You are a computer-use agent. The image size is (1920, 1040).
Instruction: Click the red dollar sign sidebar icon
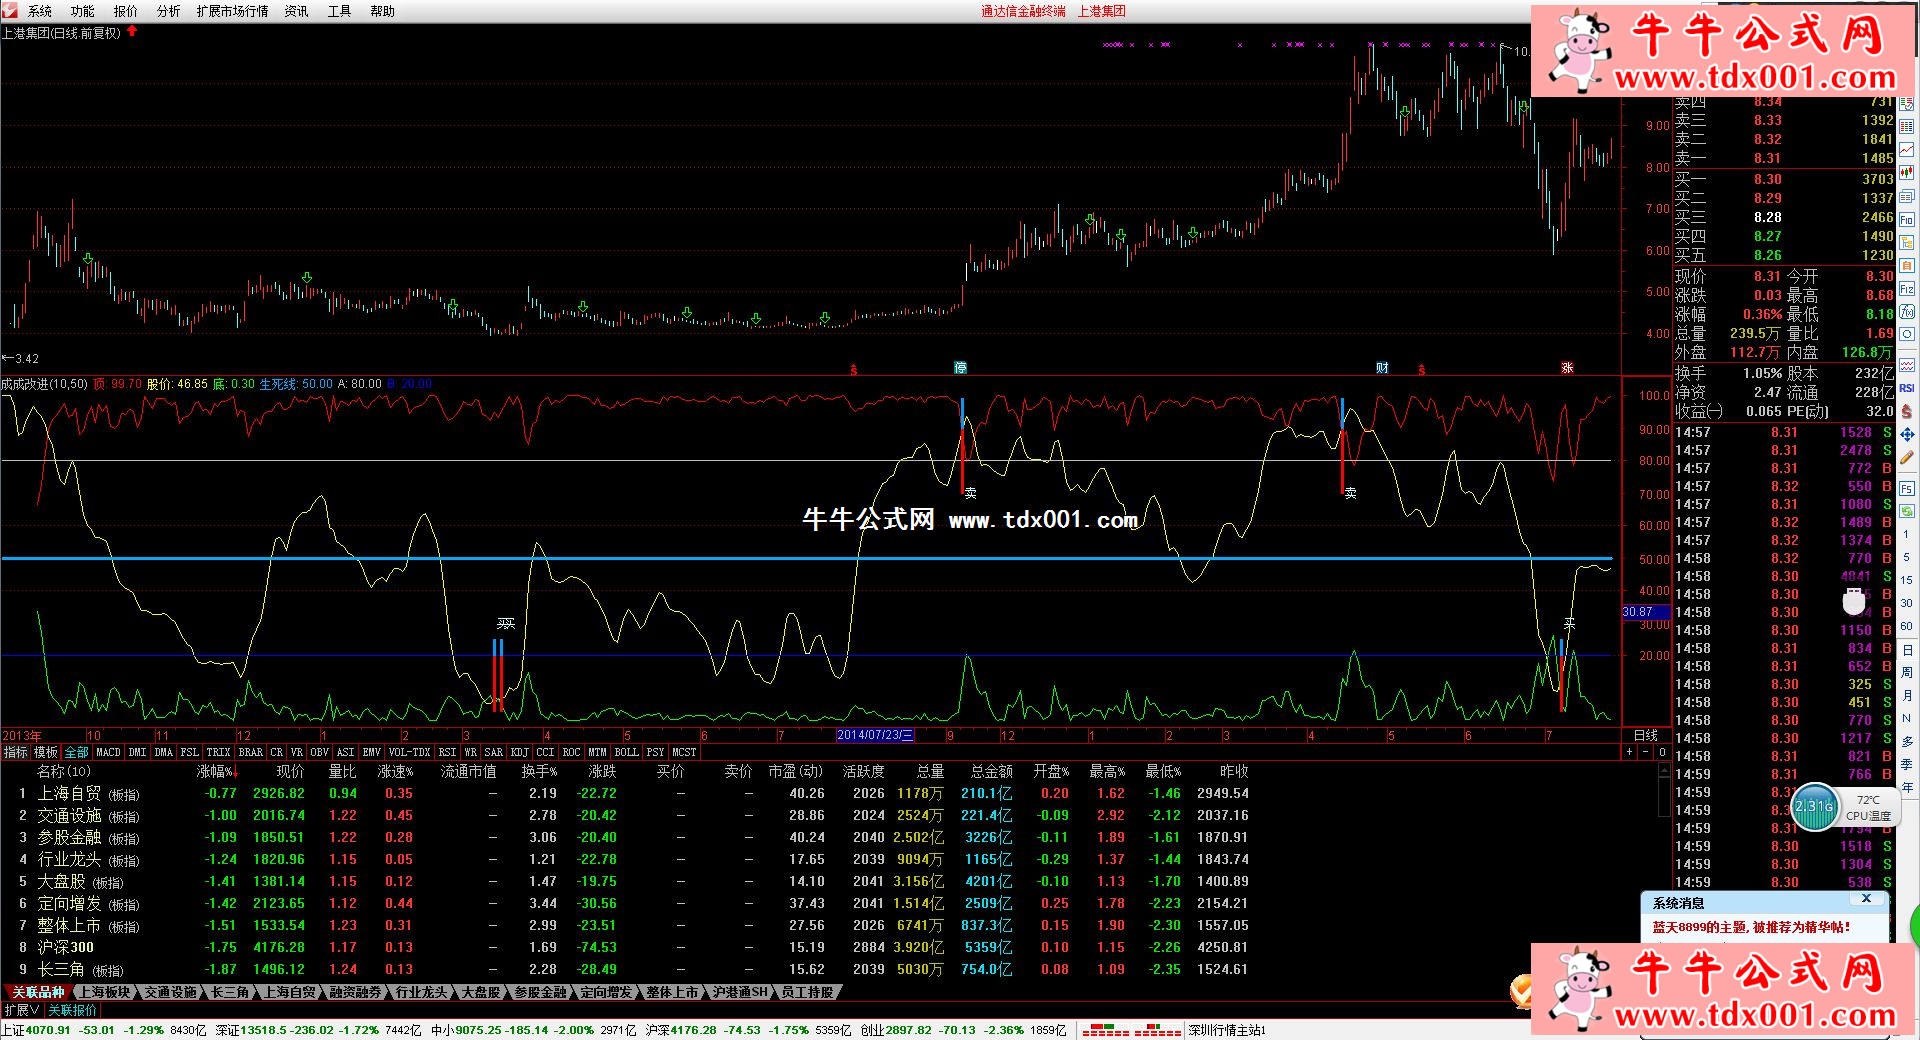[x=1907, y=411]
